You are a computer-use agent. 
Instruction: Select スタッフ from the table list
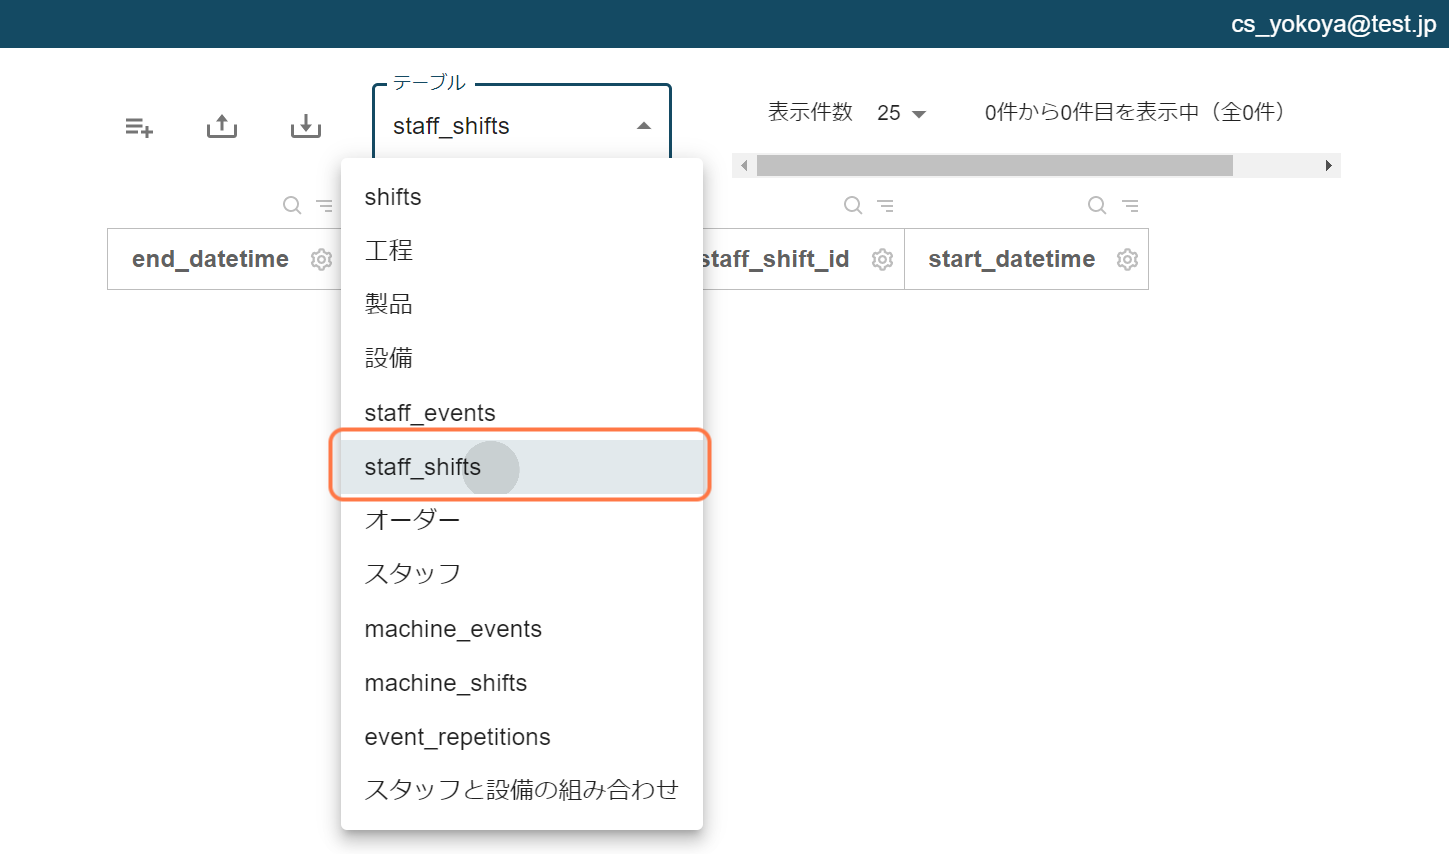tap(522, 575)
